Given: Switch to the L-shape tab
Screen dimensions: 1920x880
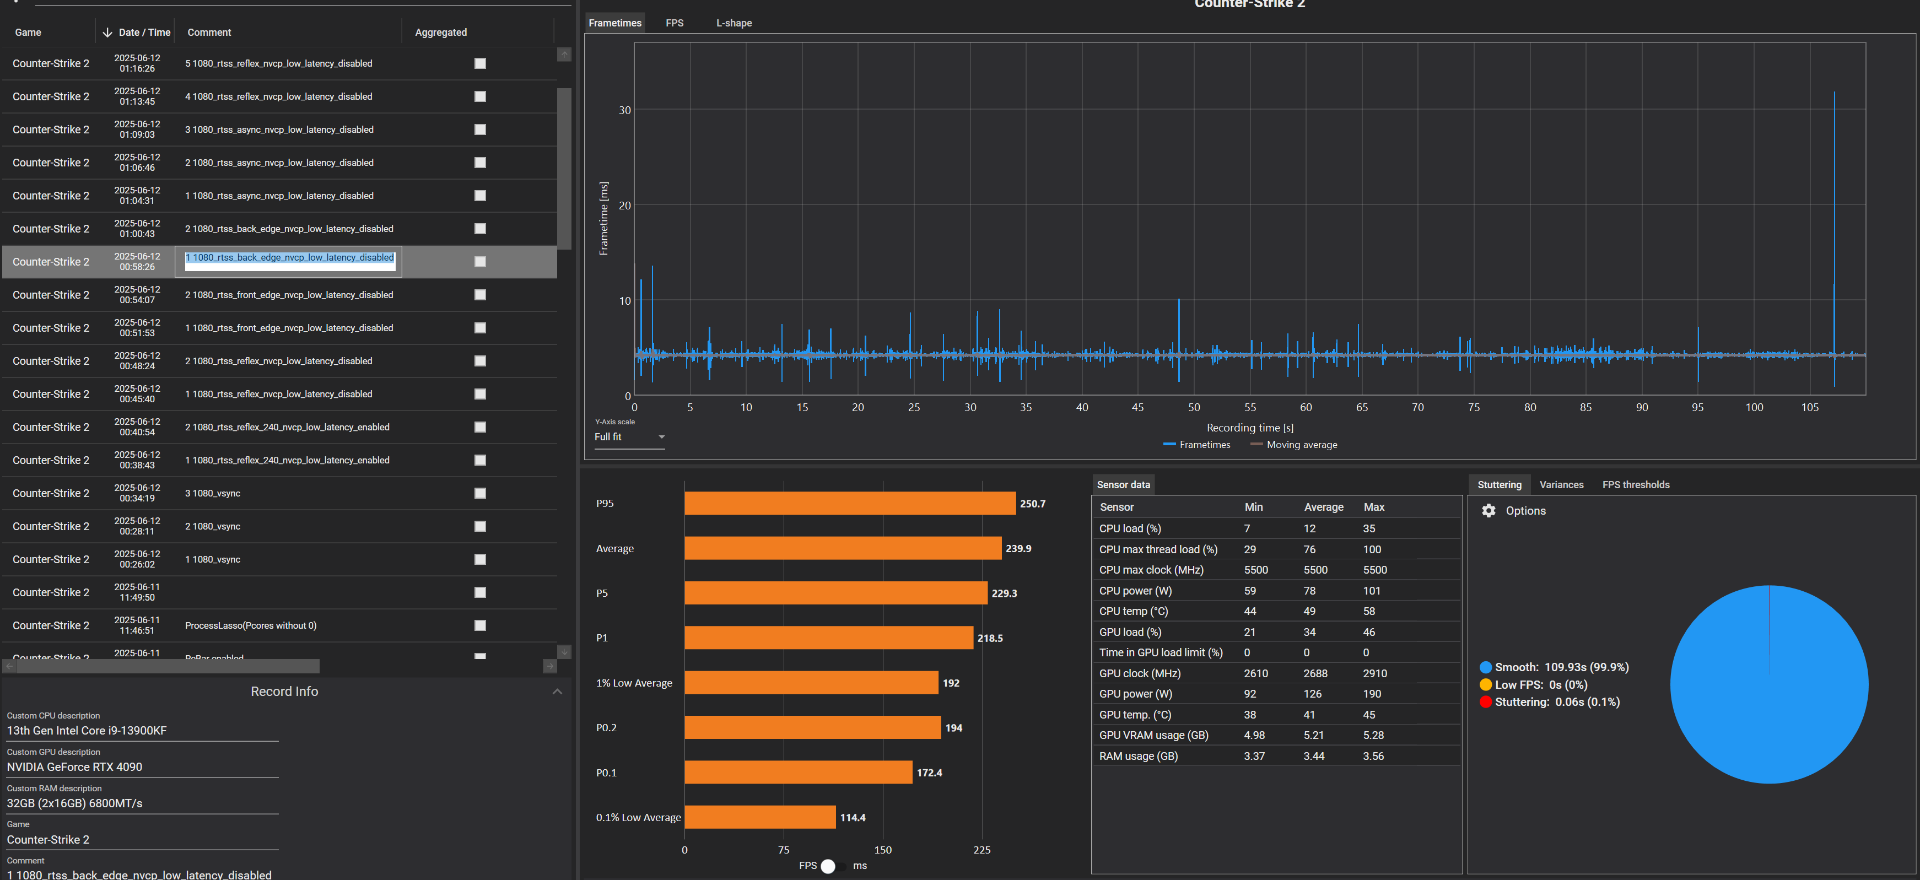Looking at the screenshot, I should coord(734,23).
